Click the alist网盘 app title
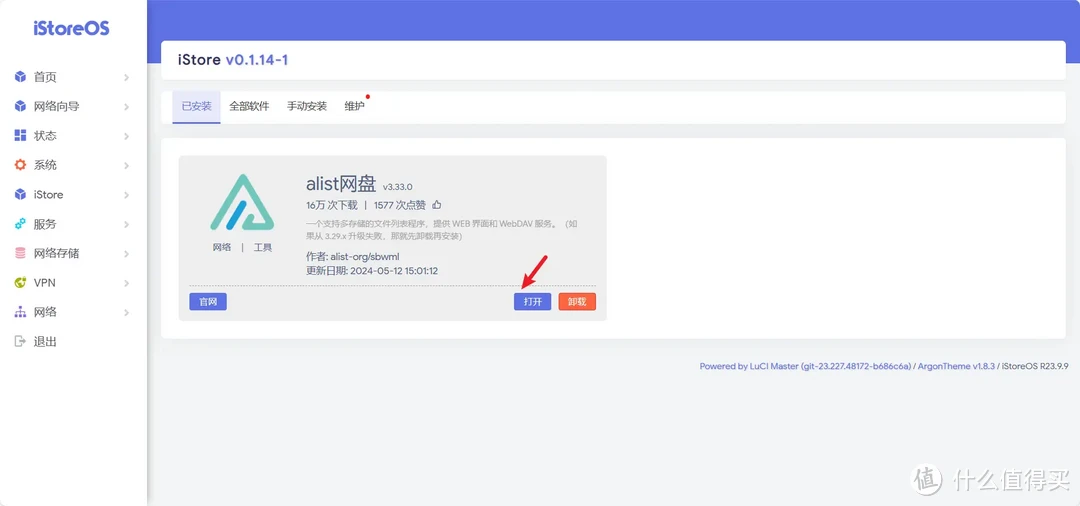Screen dimensions: 1080x506 click(x=342, y=184)
